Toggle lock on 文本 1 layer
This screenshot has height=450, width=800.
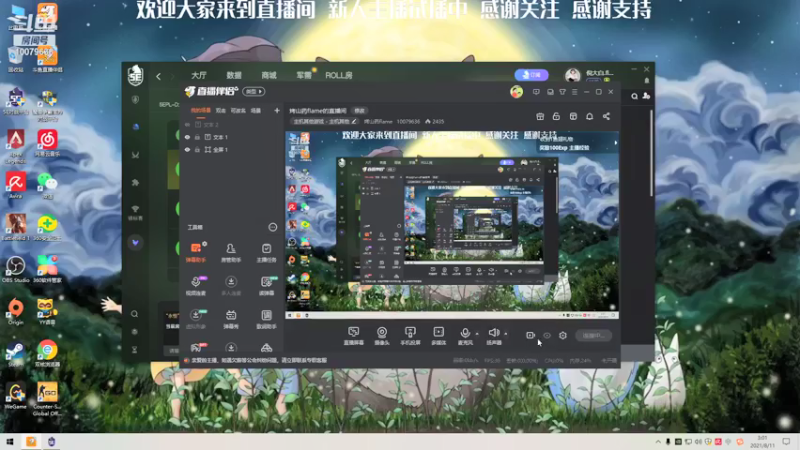click(197, 137)
